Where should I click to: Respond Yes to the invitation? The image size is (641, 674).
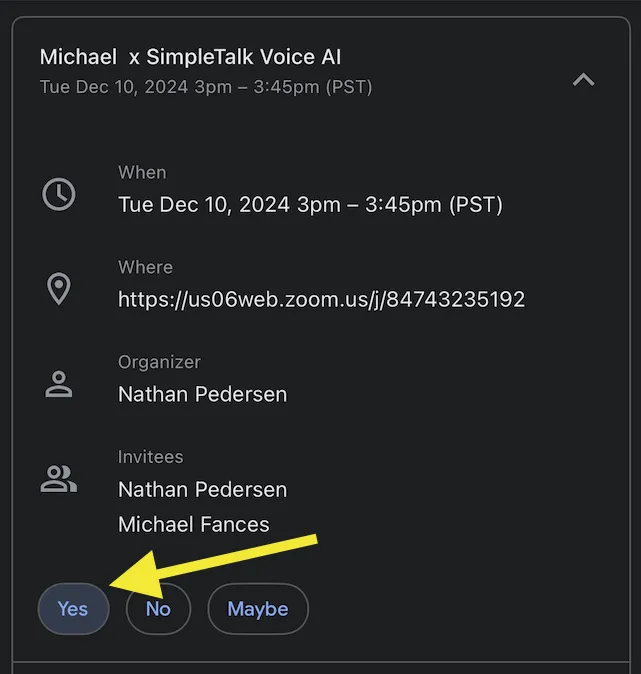[x=73, y=609]
